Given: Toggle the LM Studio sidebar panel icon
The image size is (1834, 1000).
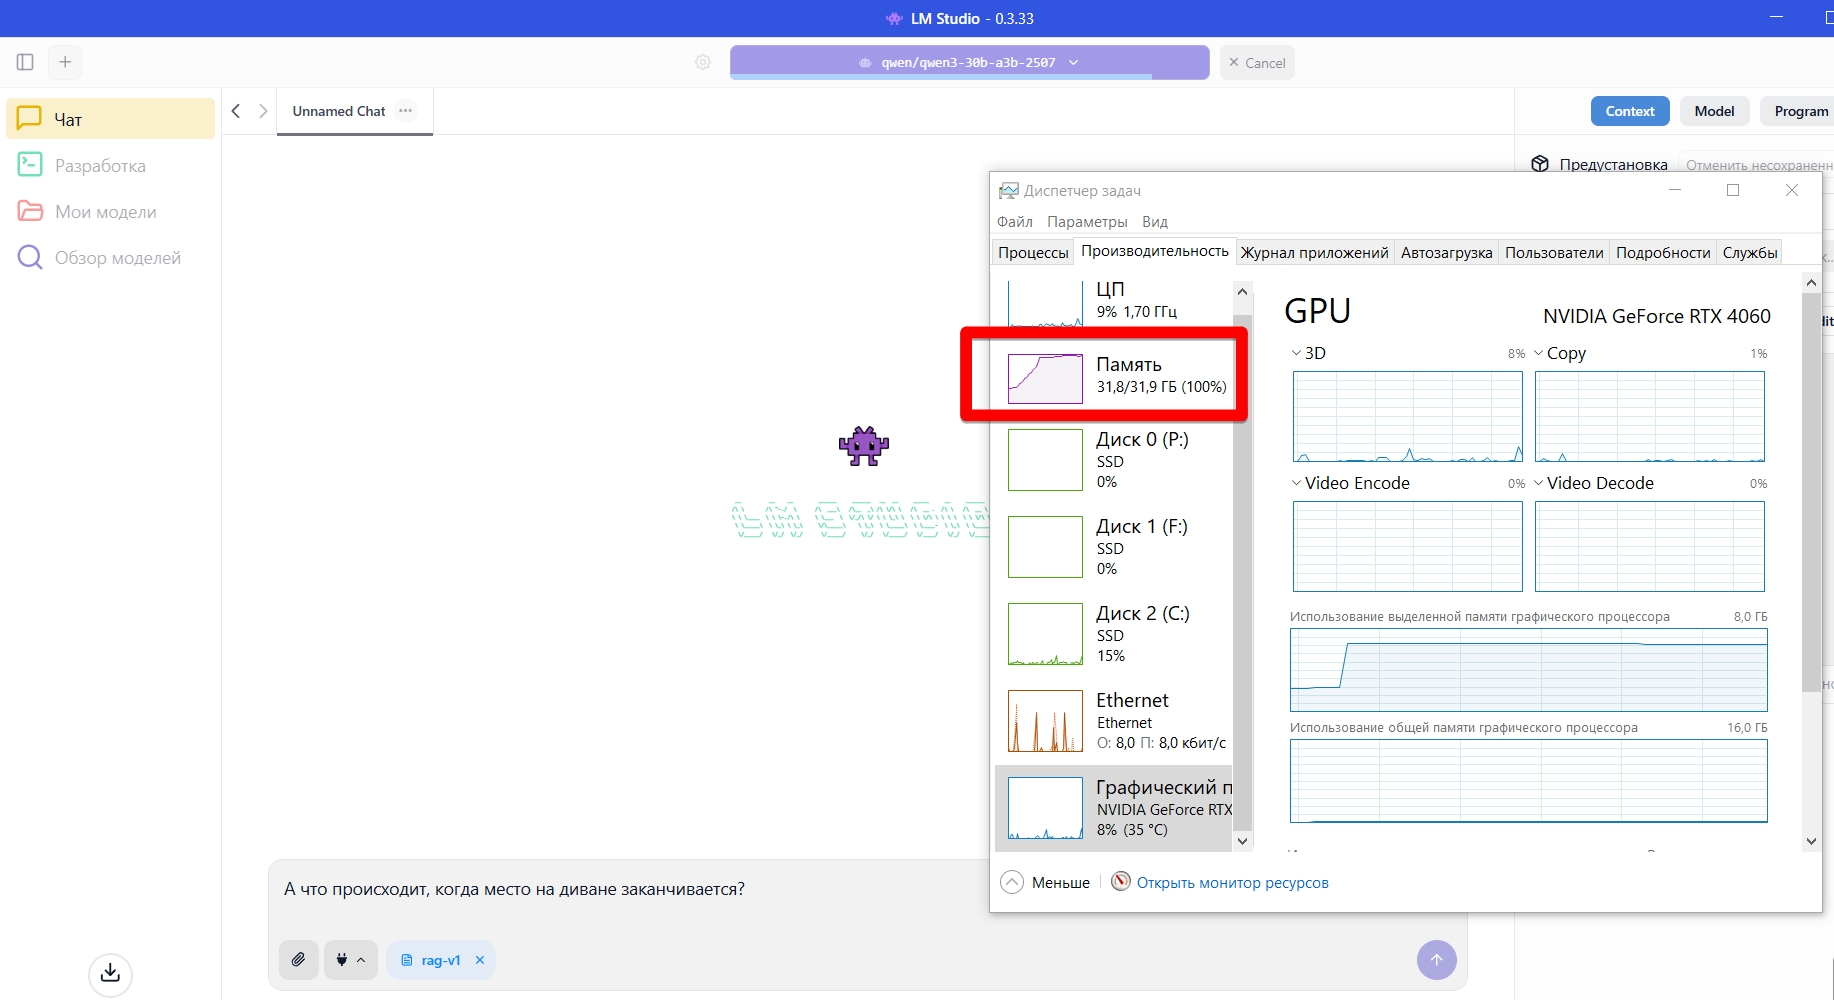Looking at the screenshot, I should pyautogui.click(x=25, y=62).
